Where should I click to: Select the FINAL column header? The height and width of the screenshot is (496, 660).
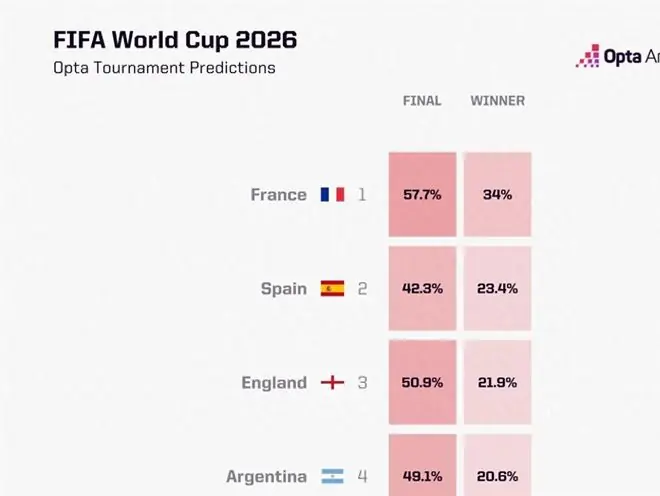[x=422, y=101]
